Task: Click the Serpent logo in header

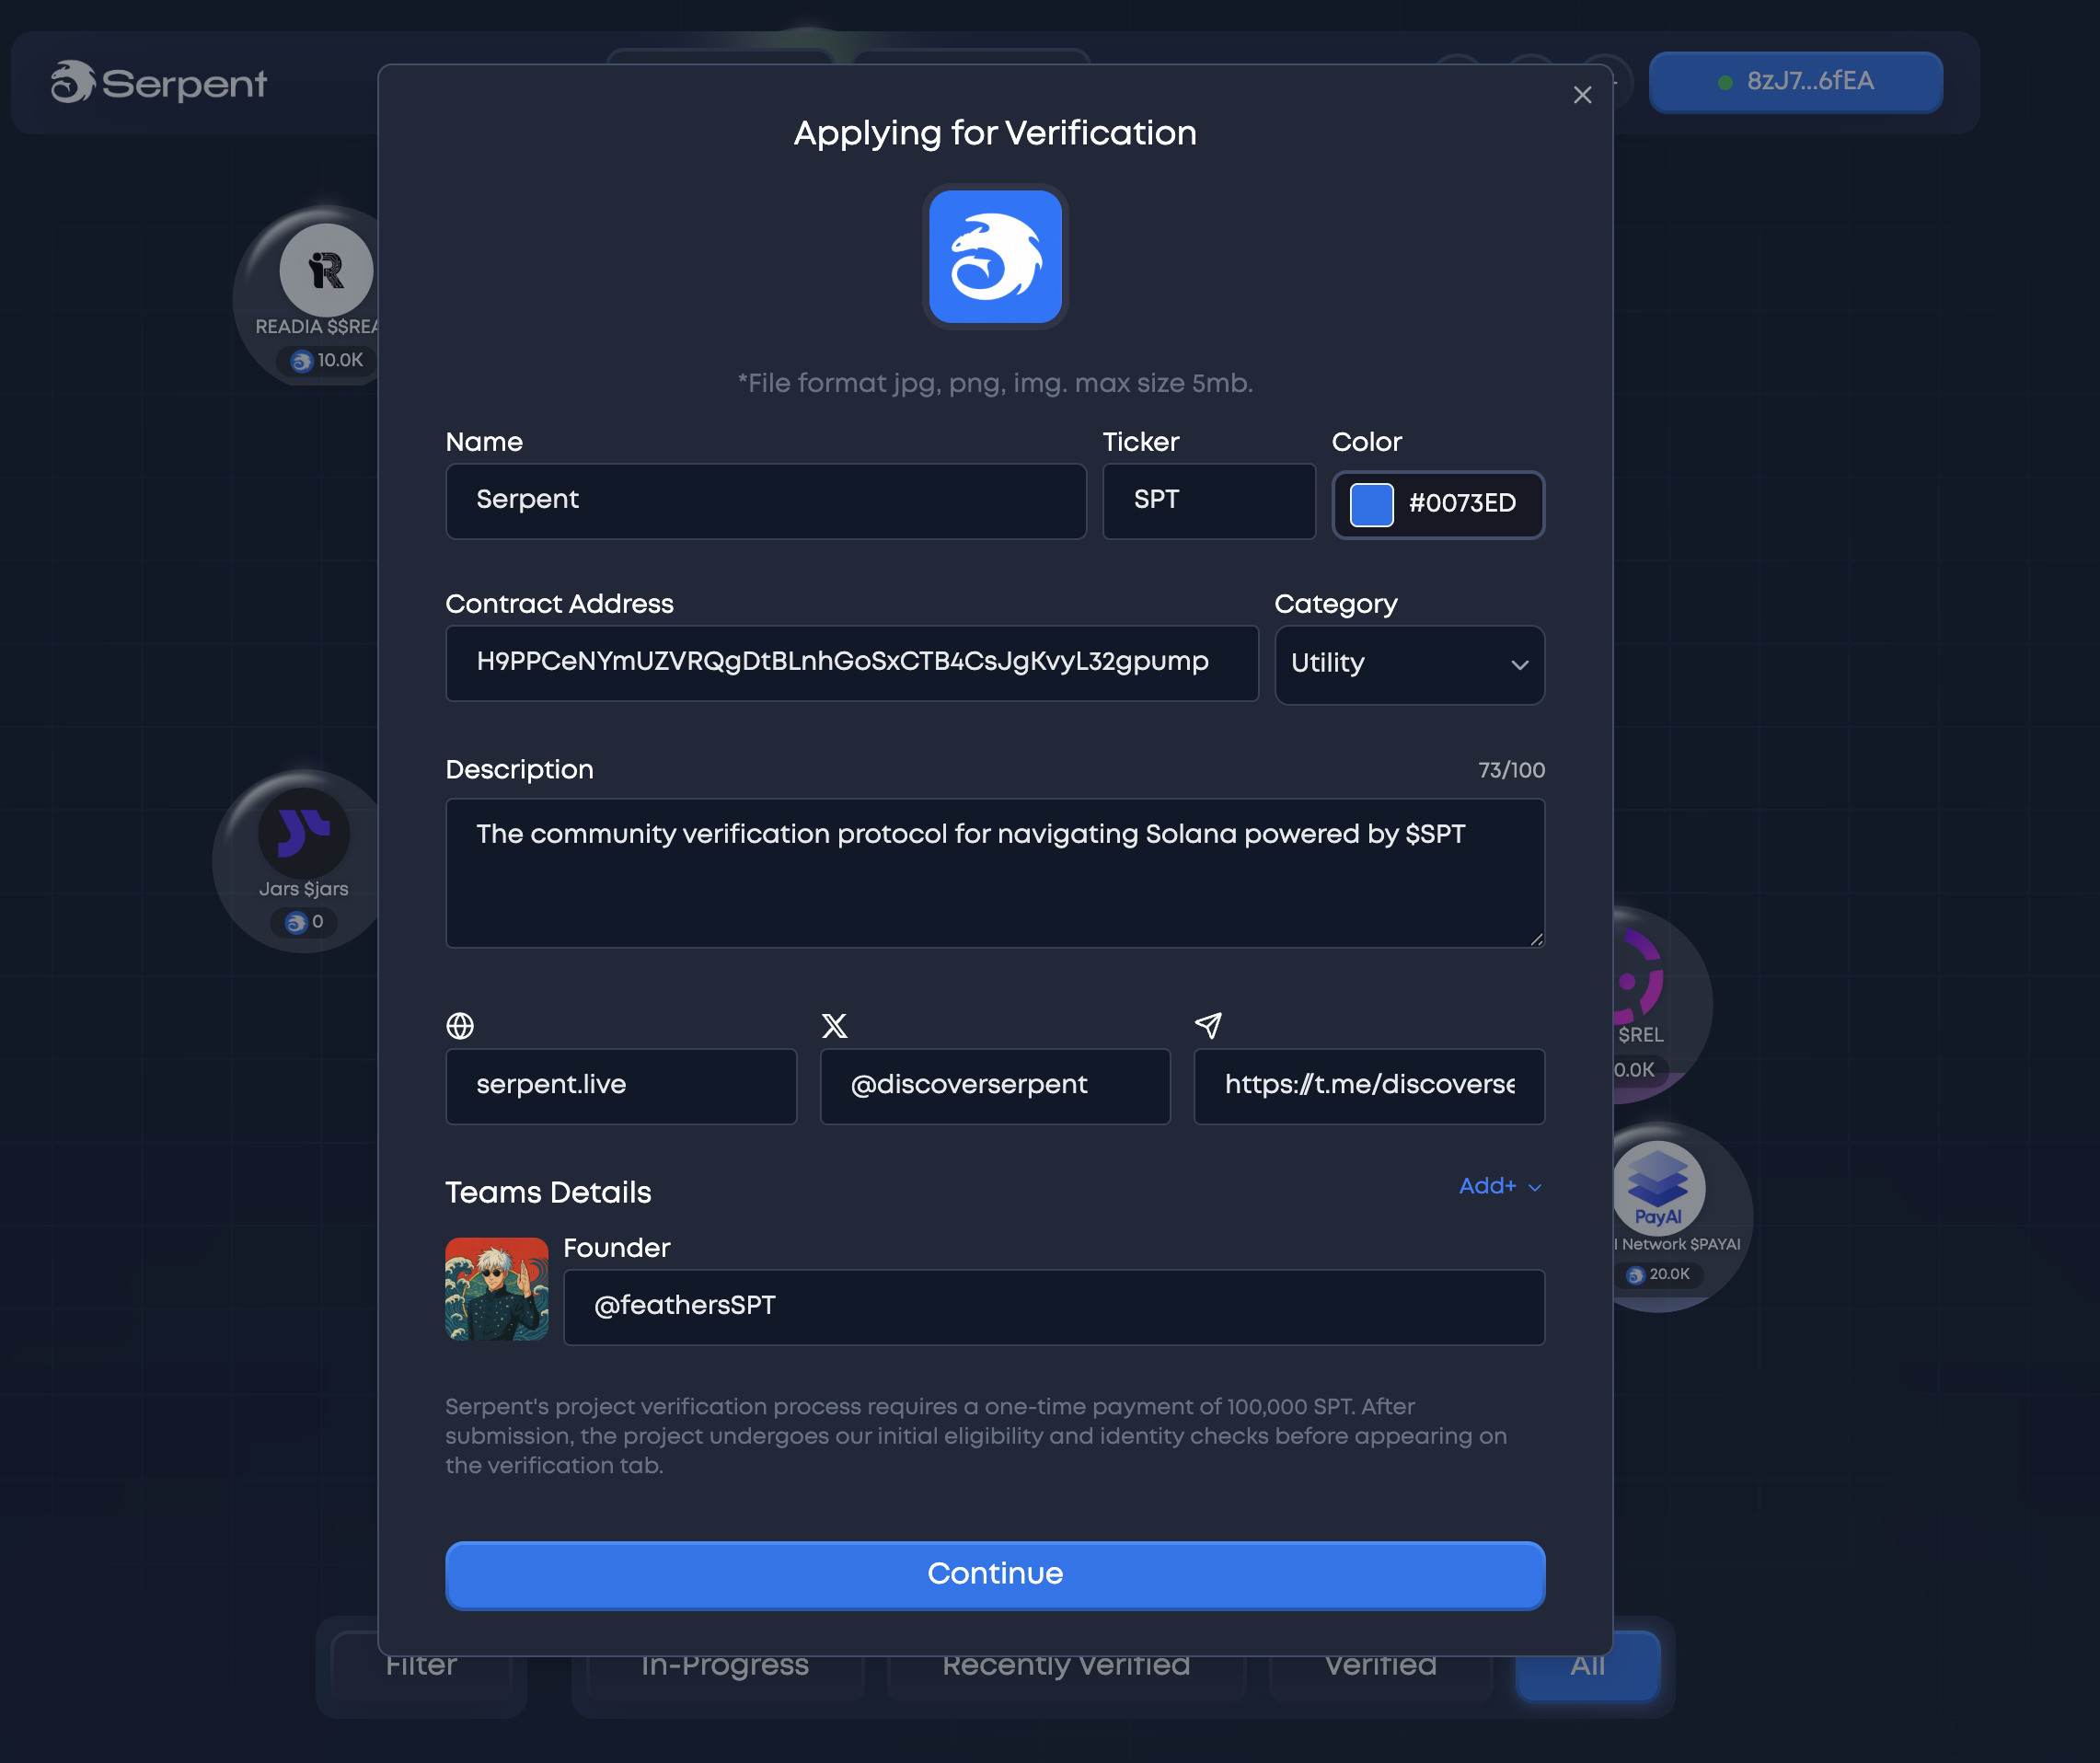Action: (160, 83)
